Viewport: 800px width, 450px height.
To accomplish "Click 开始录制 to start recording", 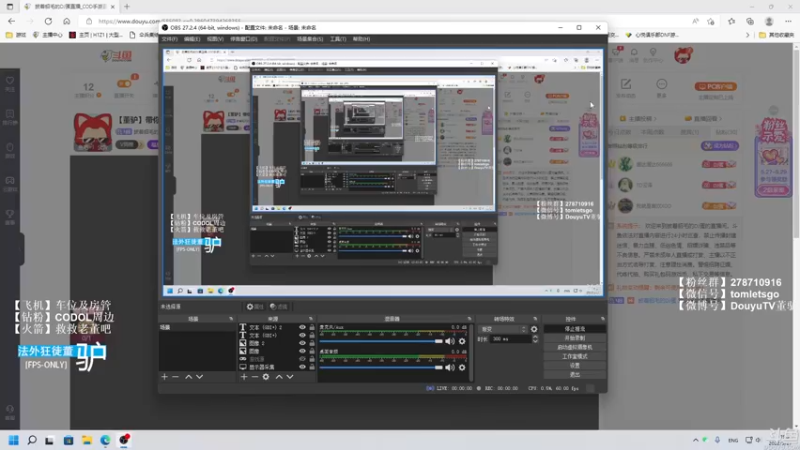I will click(574, 338).
